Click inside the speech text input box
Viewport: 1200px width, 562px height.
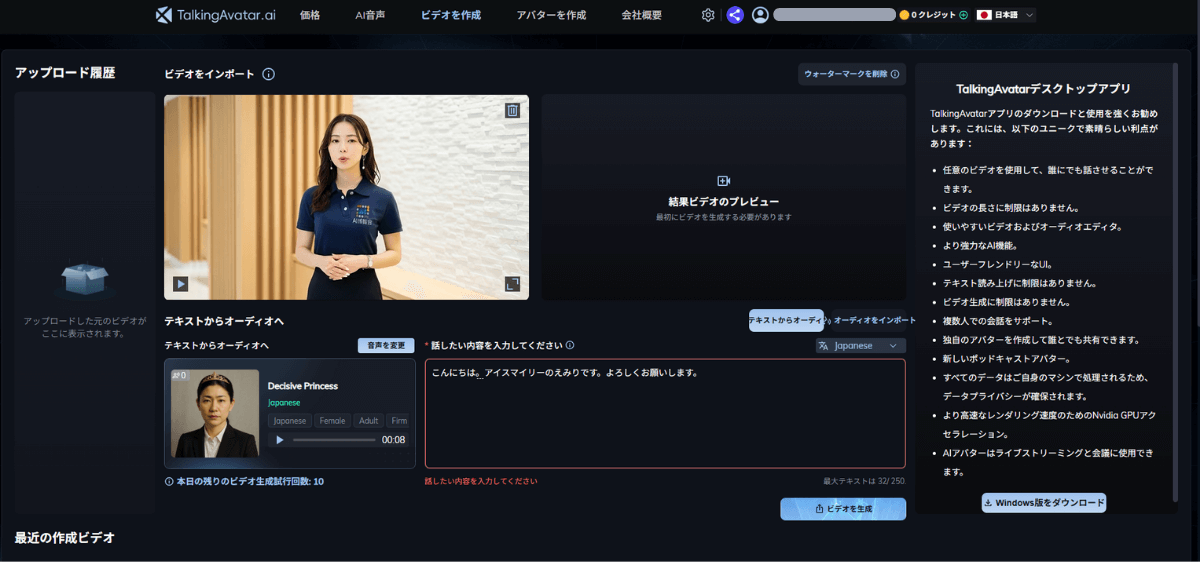pyautogui.click(x=665, y=420)
